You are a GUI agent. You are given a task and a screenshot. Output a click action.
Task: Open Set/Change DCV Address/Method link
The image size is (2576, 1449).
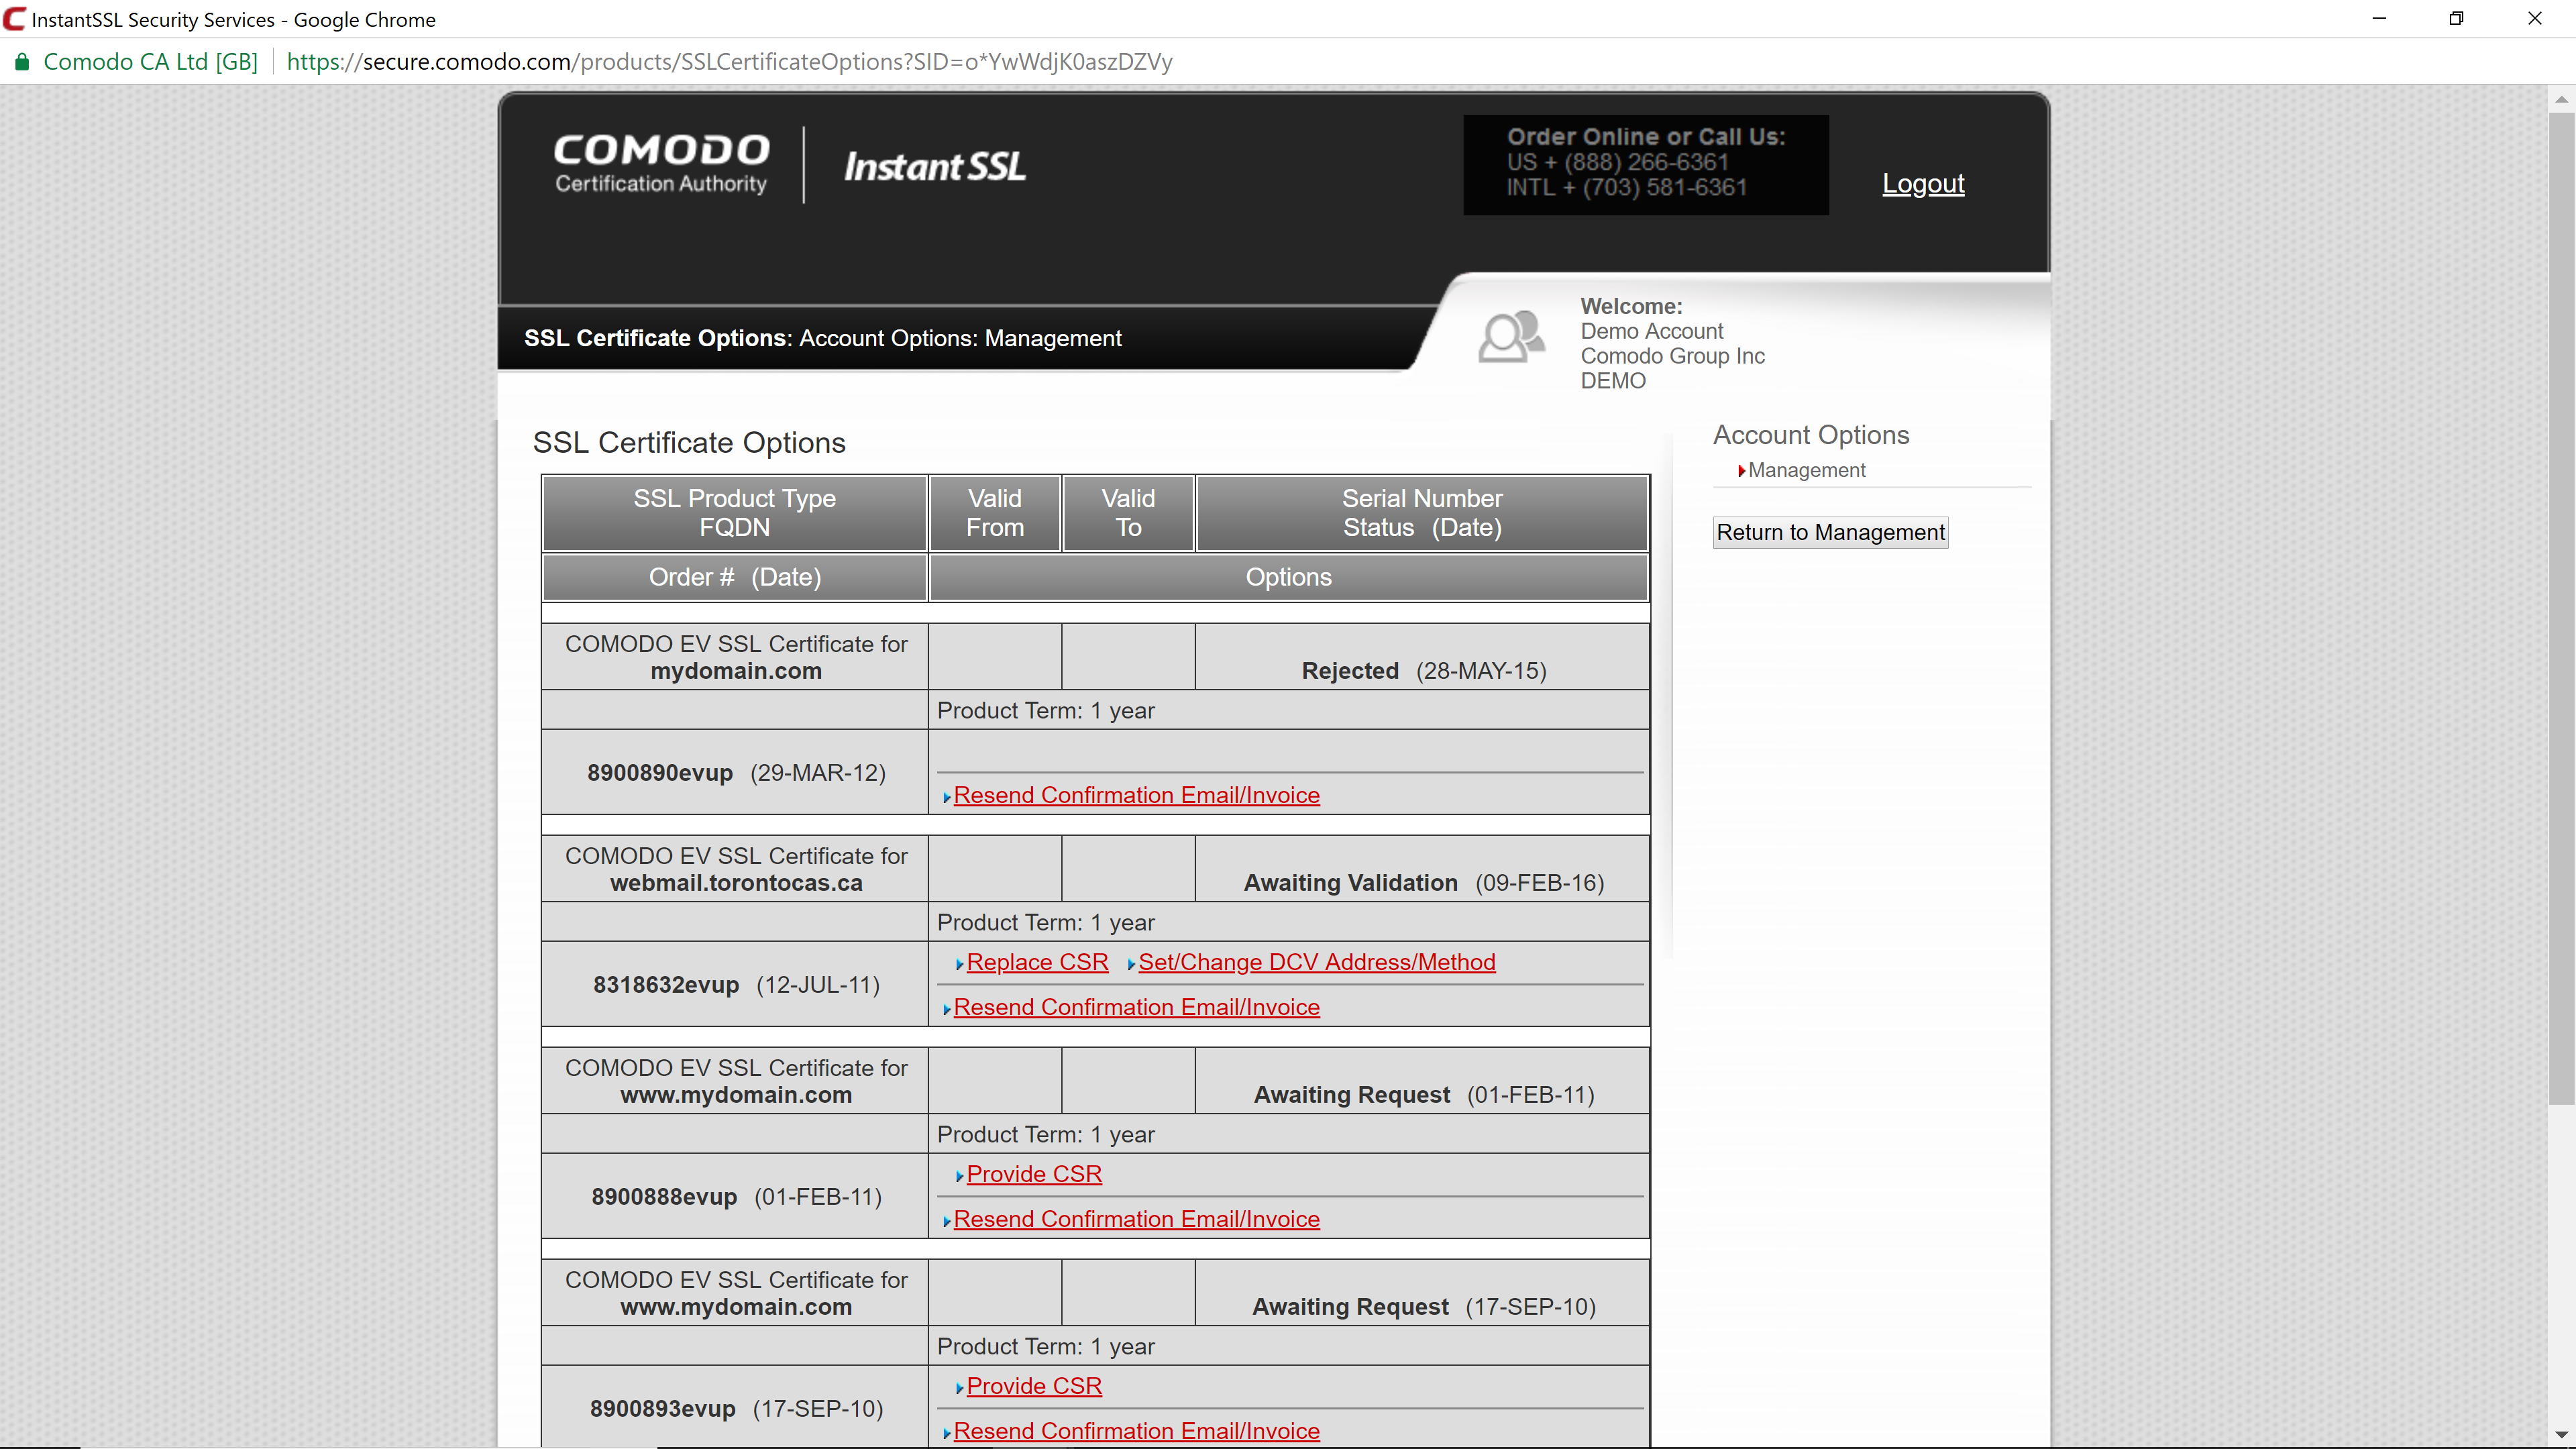pyautogui.click(x=1316, y=962)
